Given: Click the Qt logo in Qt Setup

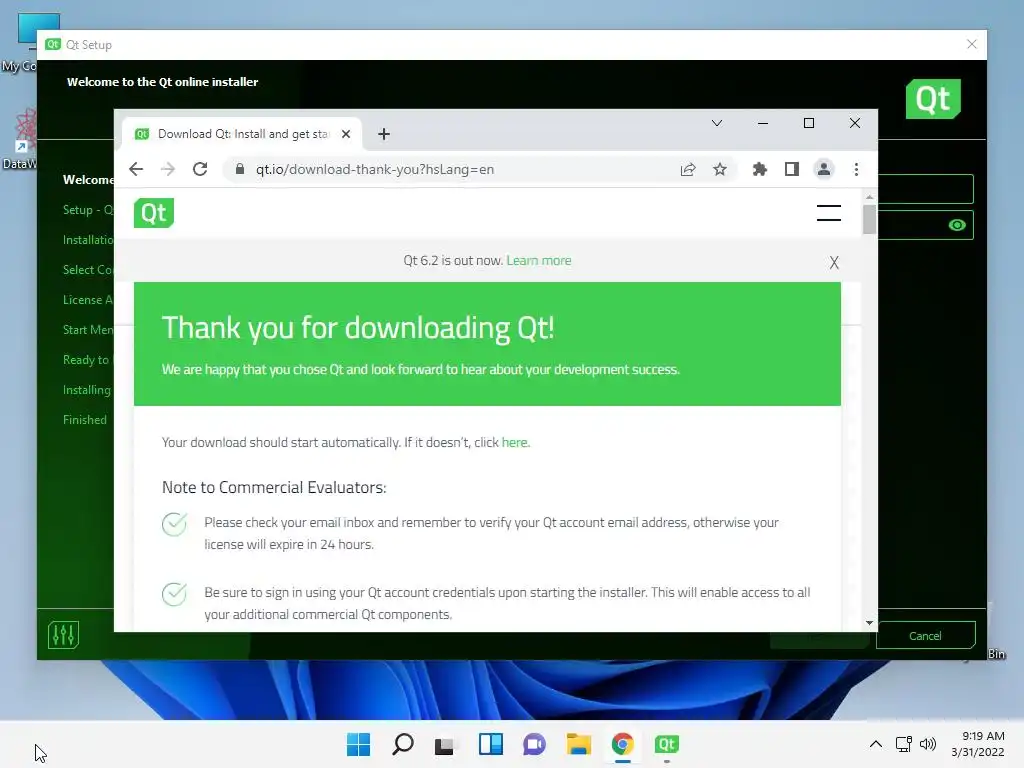Looking at the screenshot, I should (x=933, y=99).
